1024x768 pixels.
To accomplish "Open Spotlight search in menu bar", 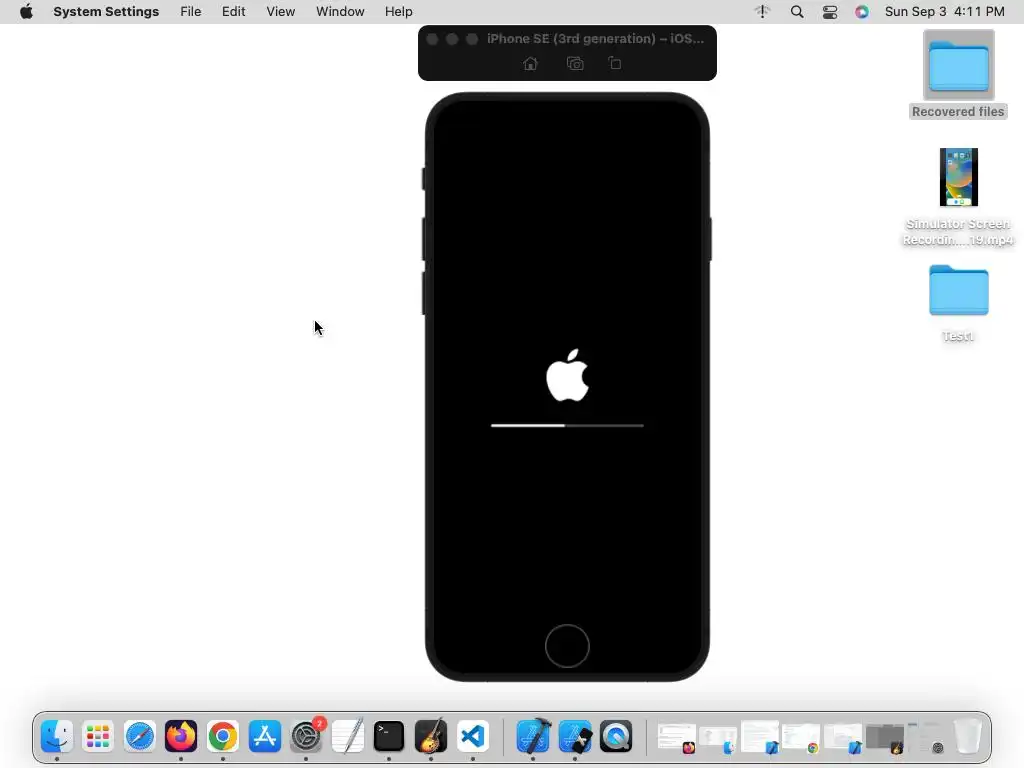I will tap(797, 12).
